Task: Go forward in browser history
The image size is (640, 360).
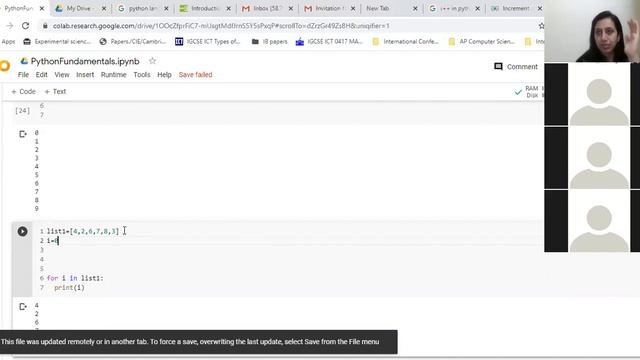Action: point(9,26)
